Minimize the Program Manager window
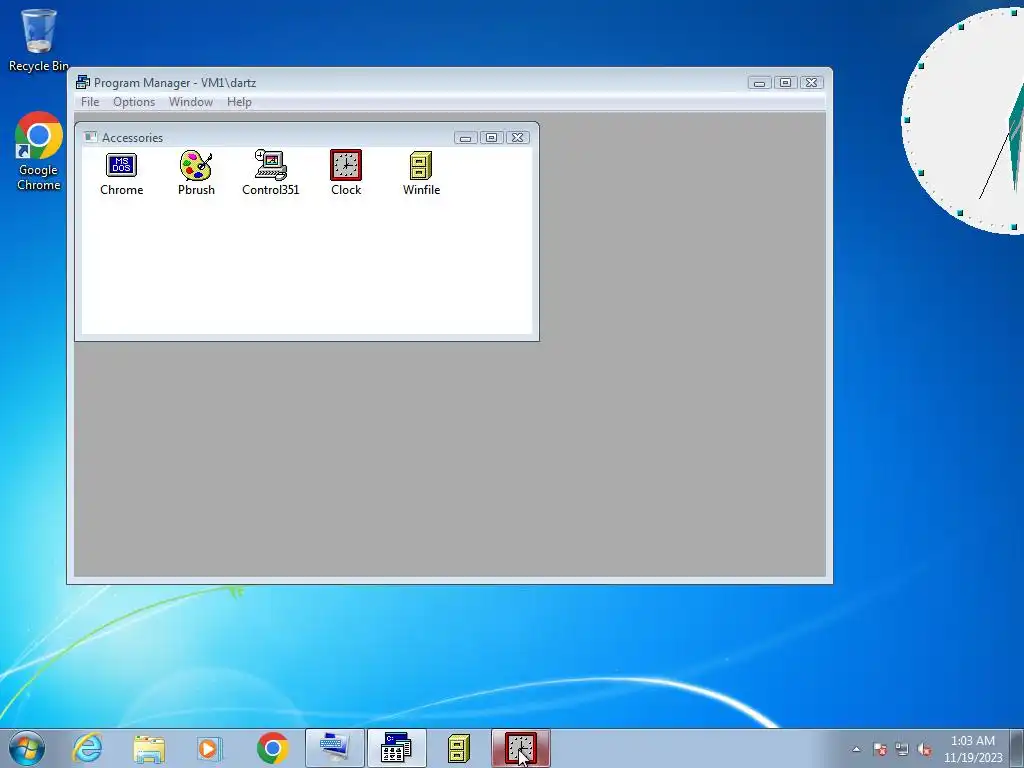The width and height of the screenshot is (1024, 768). click(x=760, y=82)
